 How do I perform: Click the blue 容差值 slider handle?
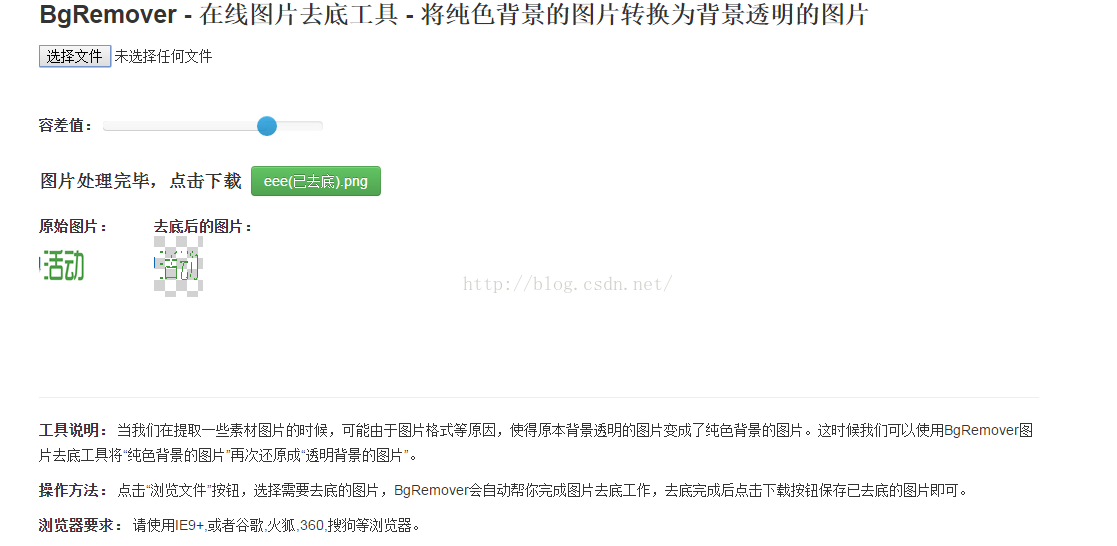pyautogui.click(x=266, y=126)
